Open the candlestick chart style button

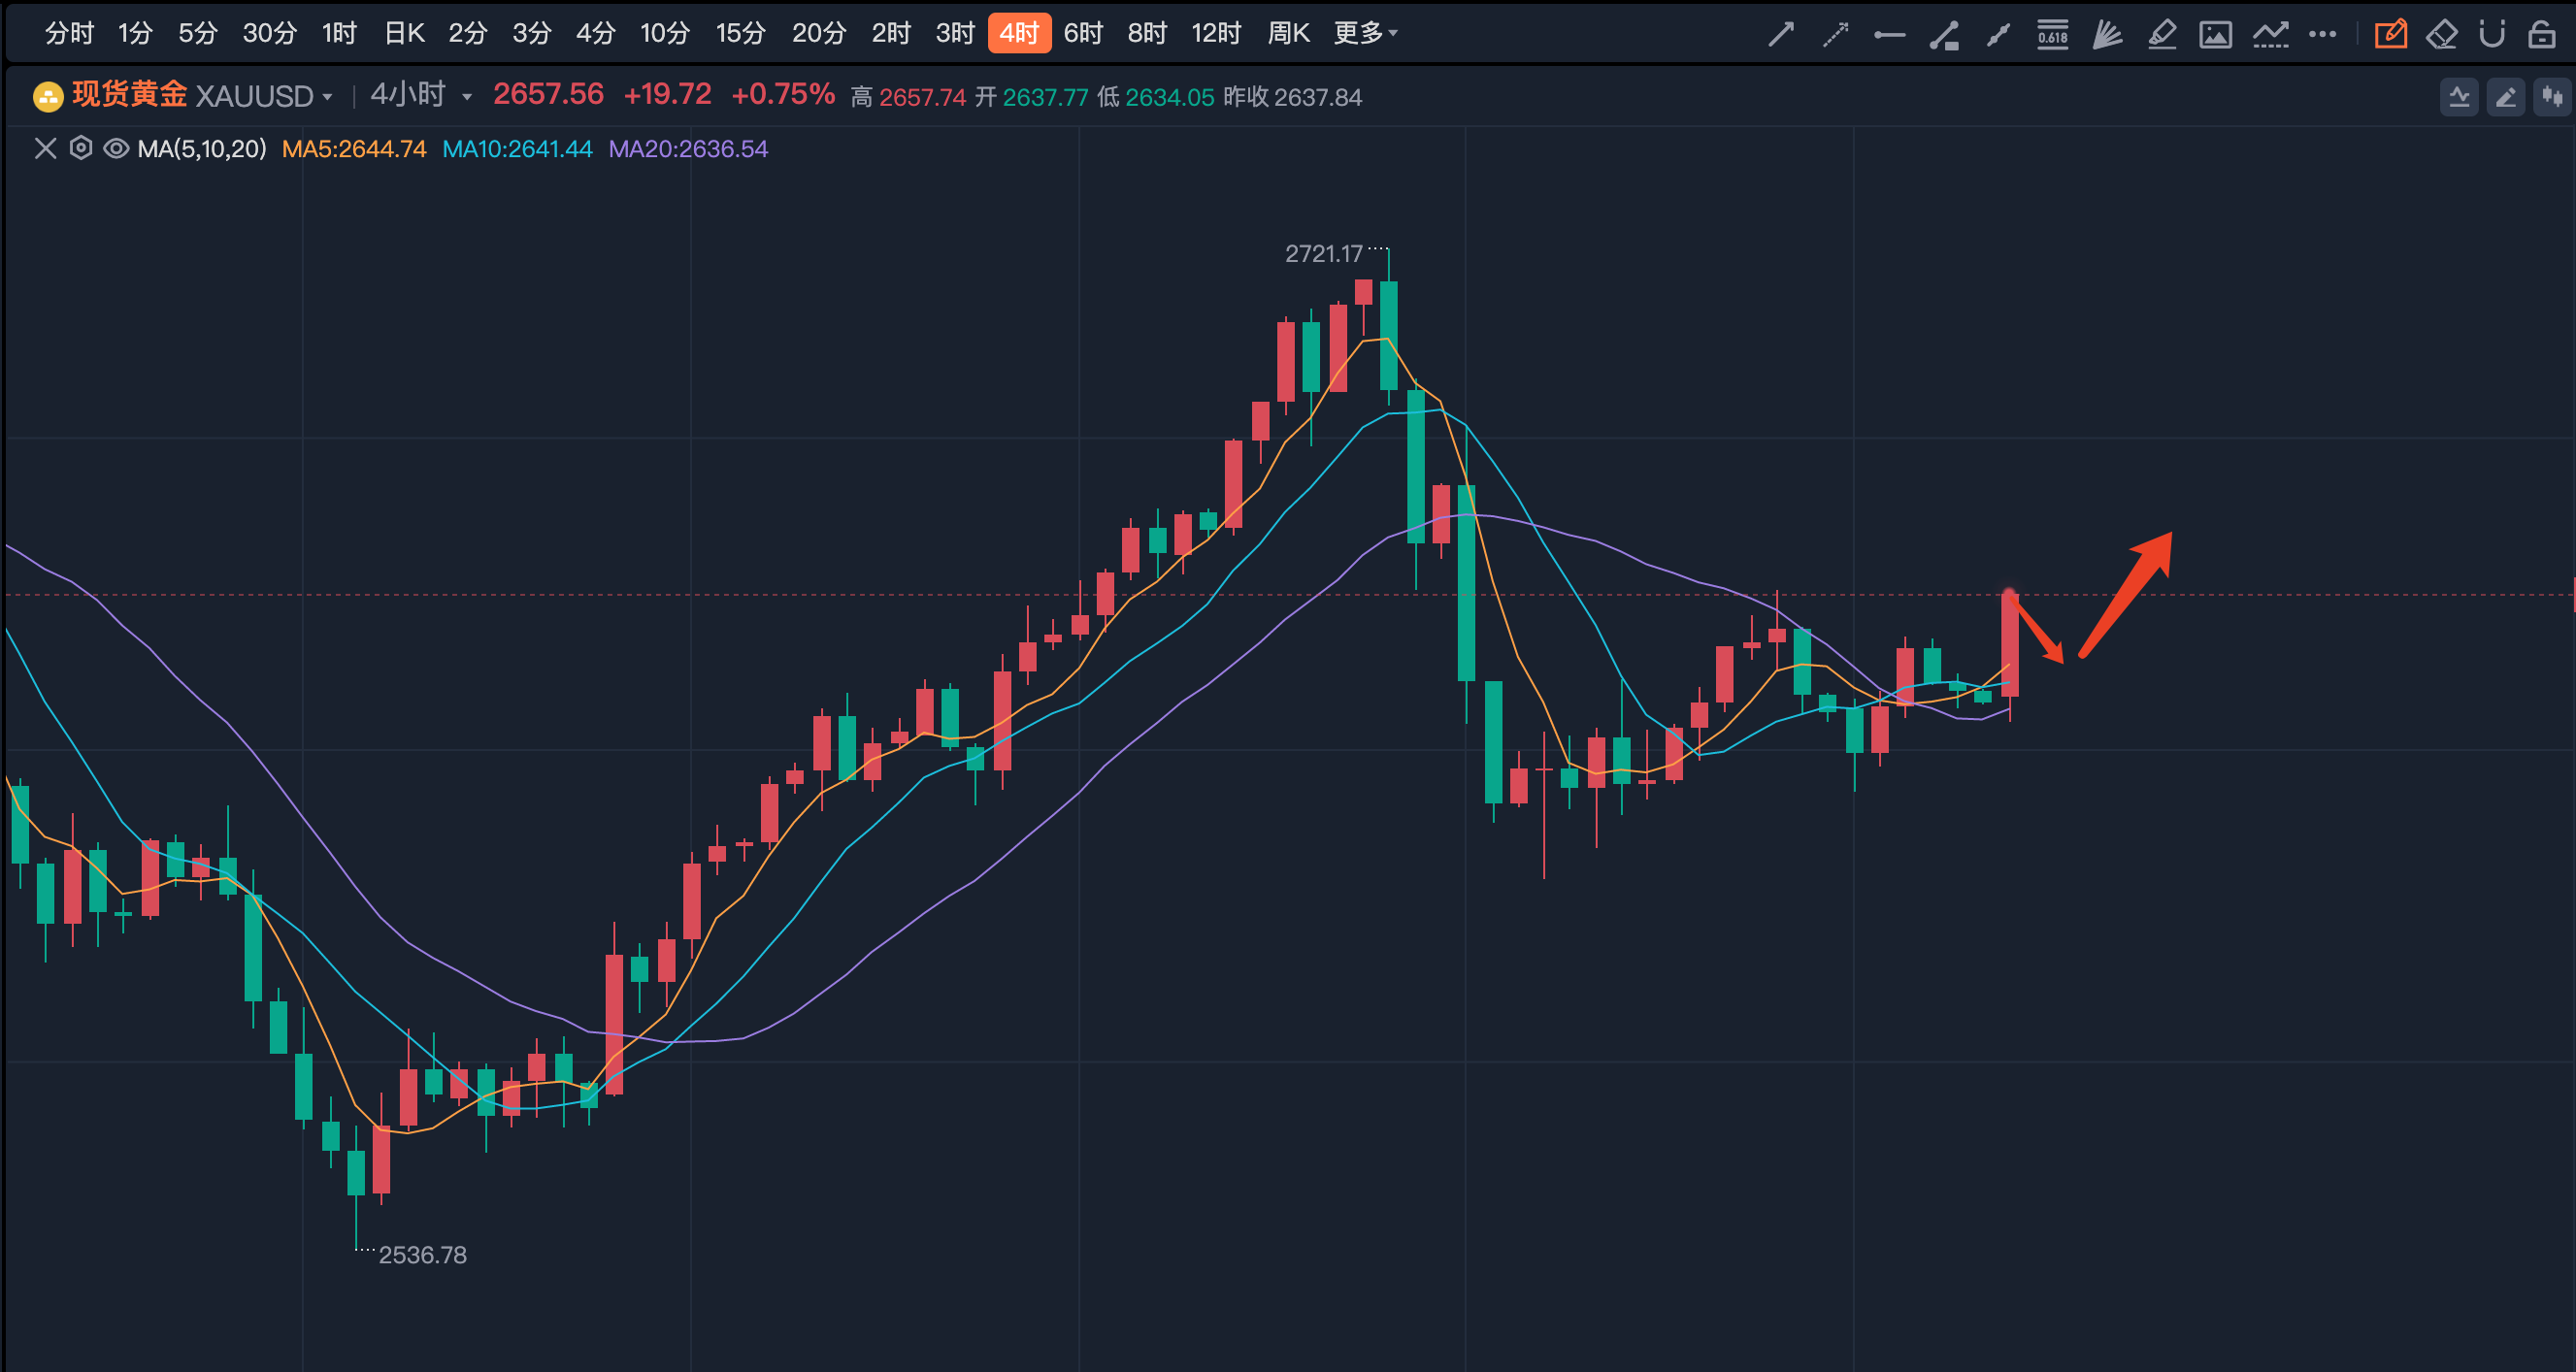pos(2552,97)
